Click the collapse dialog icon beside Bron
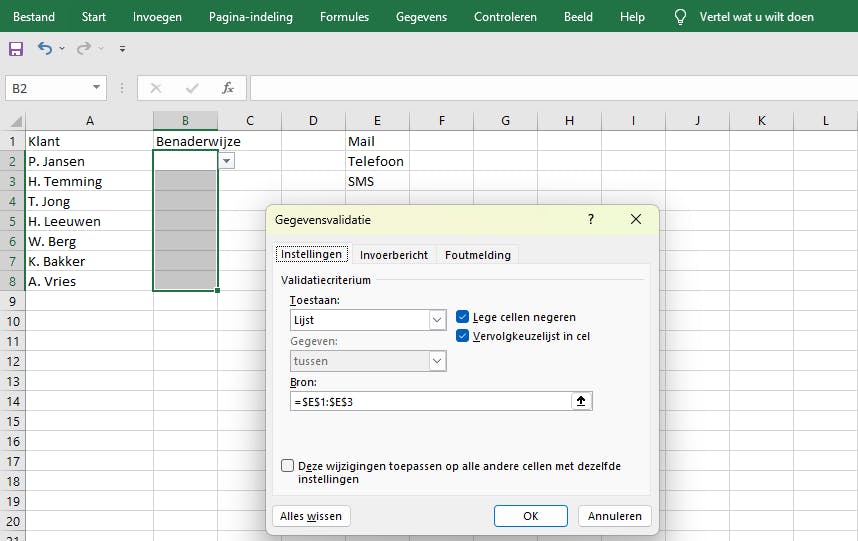 coord(581,401)
